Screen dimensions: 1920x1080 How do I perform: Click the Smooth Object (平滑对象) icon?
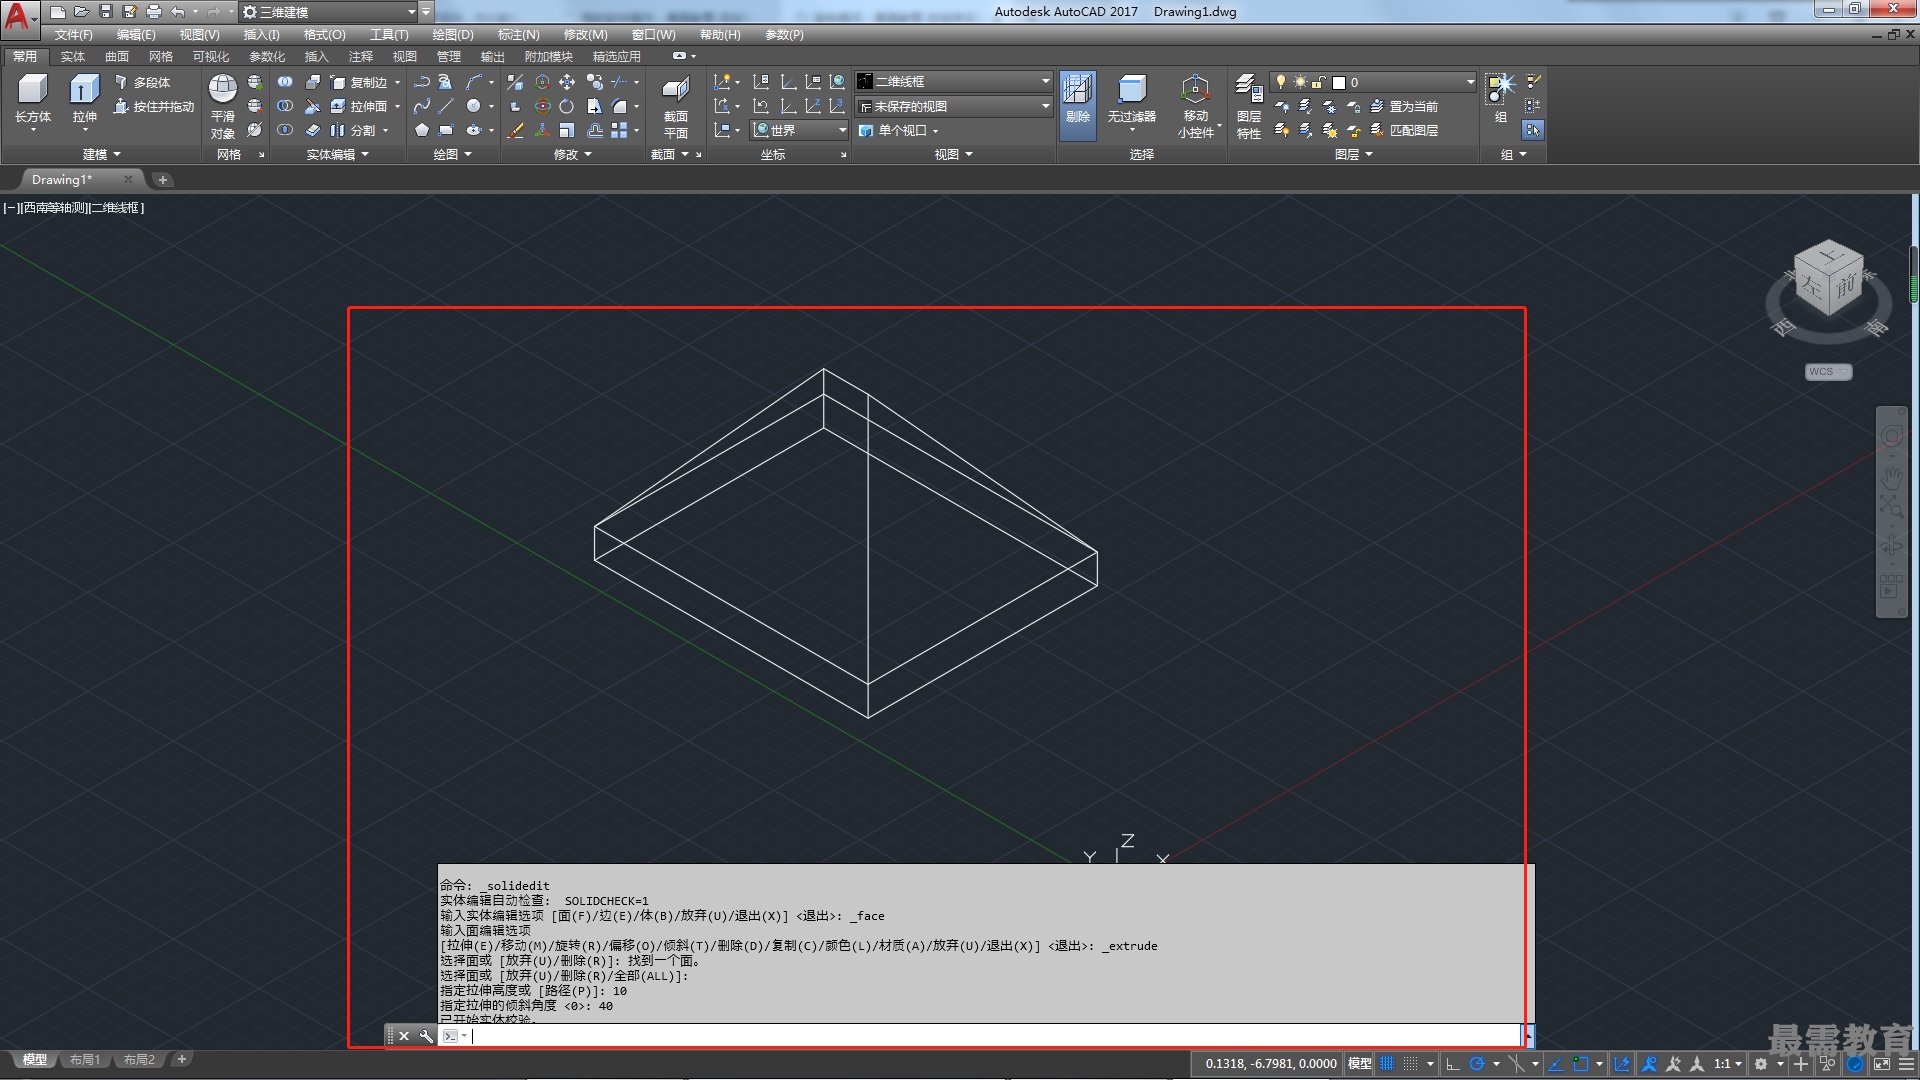(x=222, y=106)
